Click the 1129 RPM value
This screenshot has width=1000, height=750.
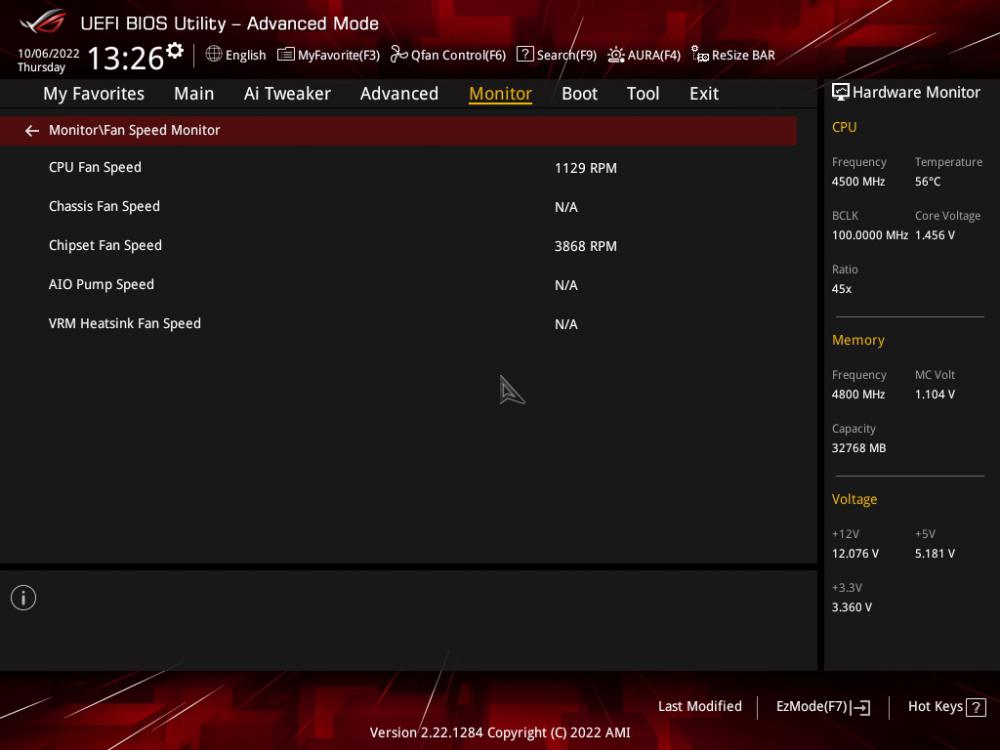point(585,168)
